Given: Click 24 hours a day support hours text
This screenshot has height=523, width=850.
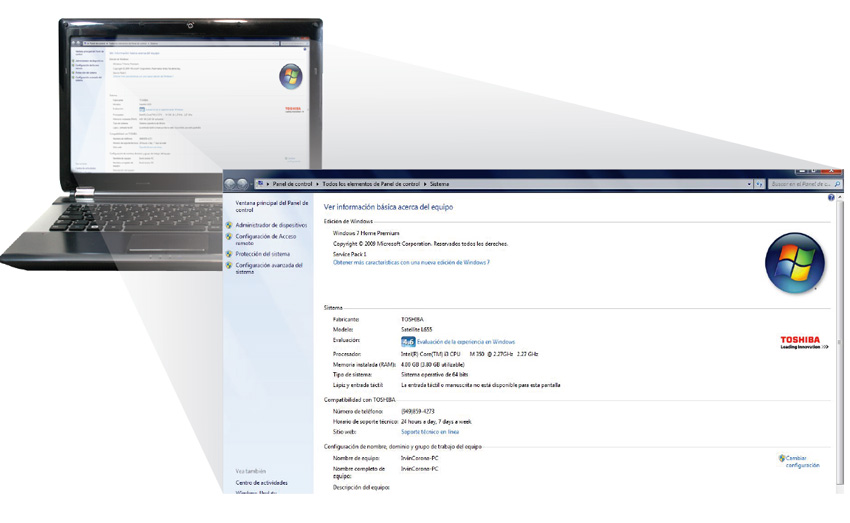Looking at the screenshot, I should [436, 422].
